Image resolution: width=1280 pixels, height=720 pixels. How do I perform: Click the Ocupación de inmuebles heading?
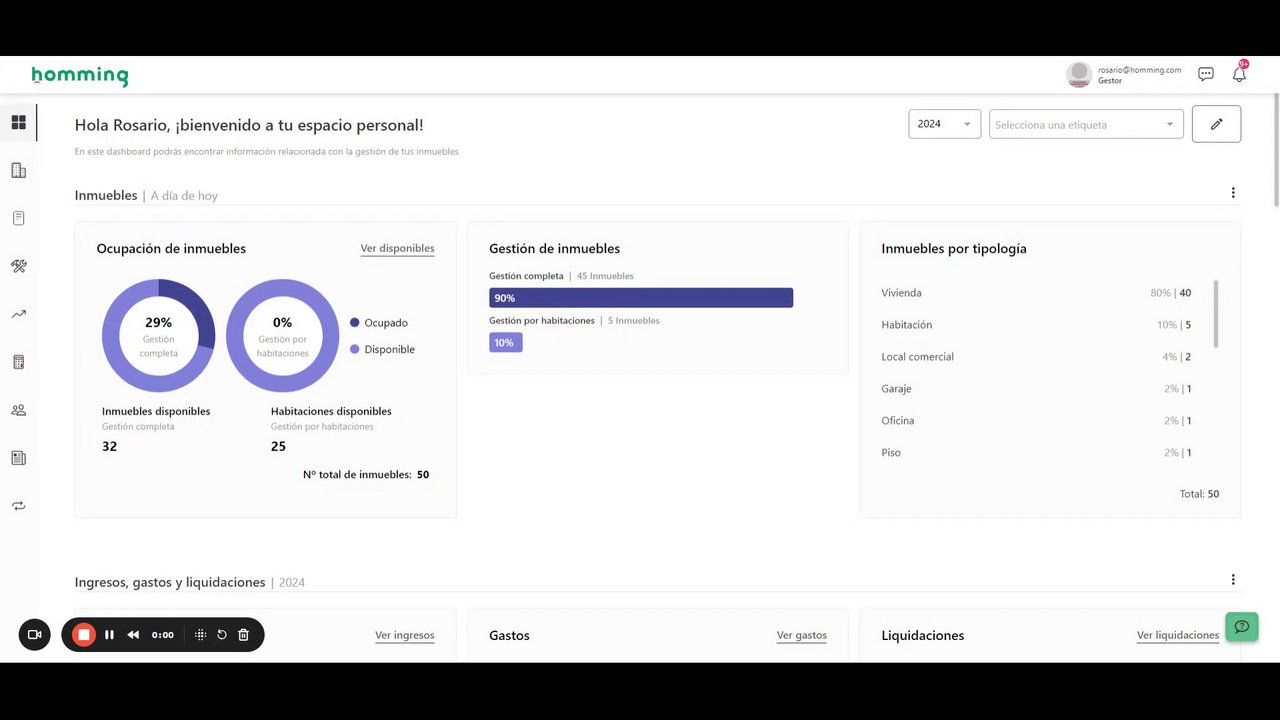[x=171, y=248]
